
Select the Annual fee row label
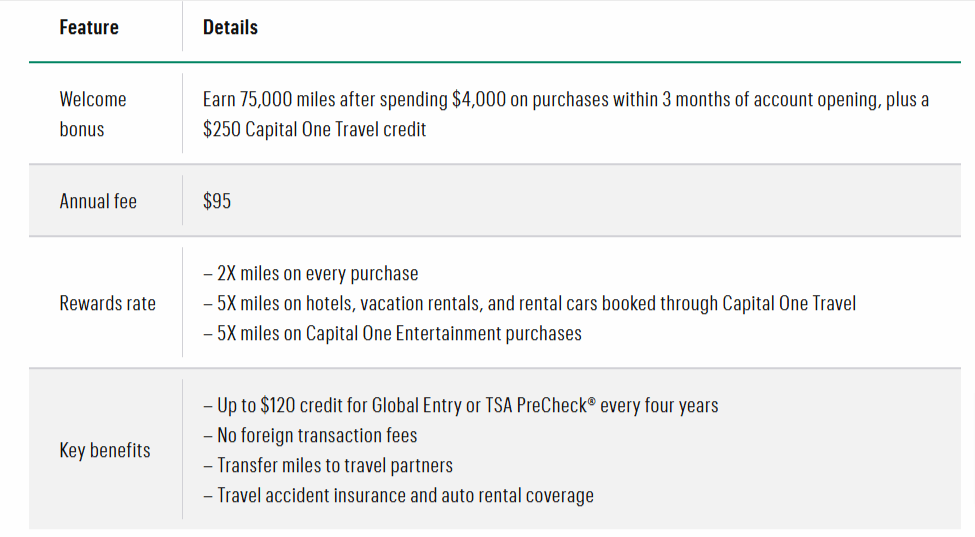[x=98, y=201]
